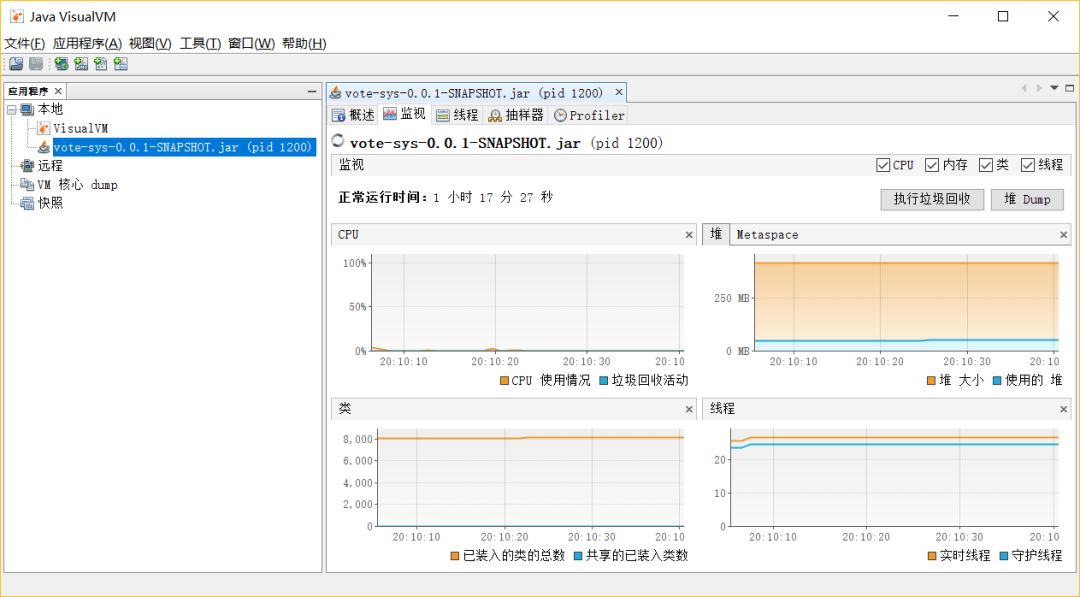Viewport: 1080px width, 597px height.
Task: Minimize the 应用程序 panel
Action: point(312,92)
